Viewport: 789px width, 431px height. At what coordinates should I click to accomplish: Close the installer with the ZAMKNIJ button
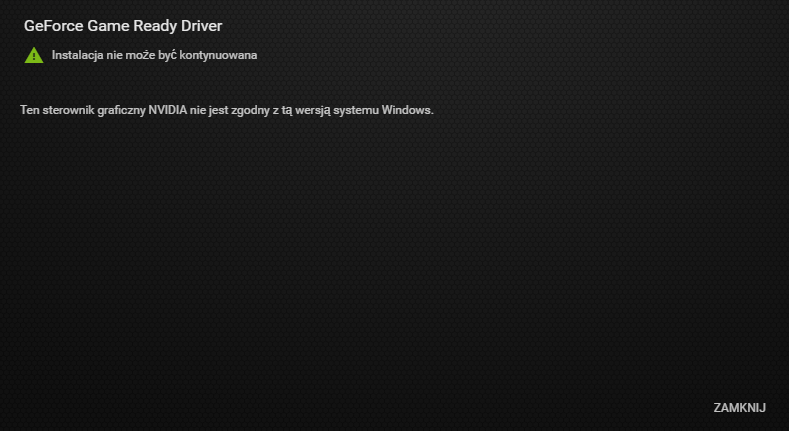pyautogui.click(x=739, y=408)
